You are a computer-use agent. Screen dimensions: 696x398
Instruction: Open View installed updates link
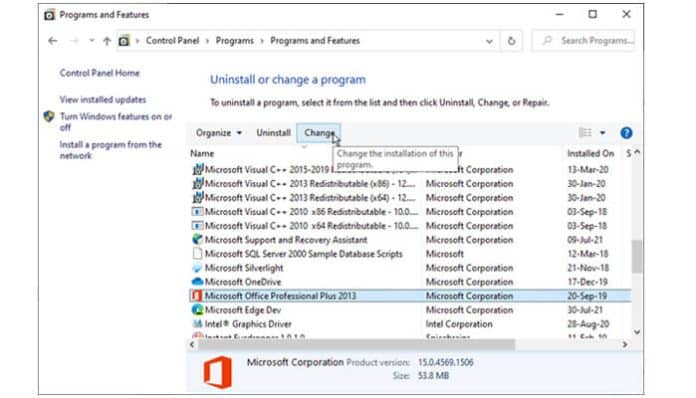pyautogui.click(x=103, y=99)
